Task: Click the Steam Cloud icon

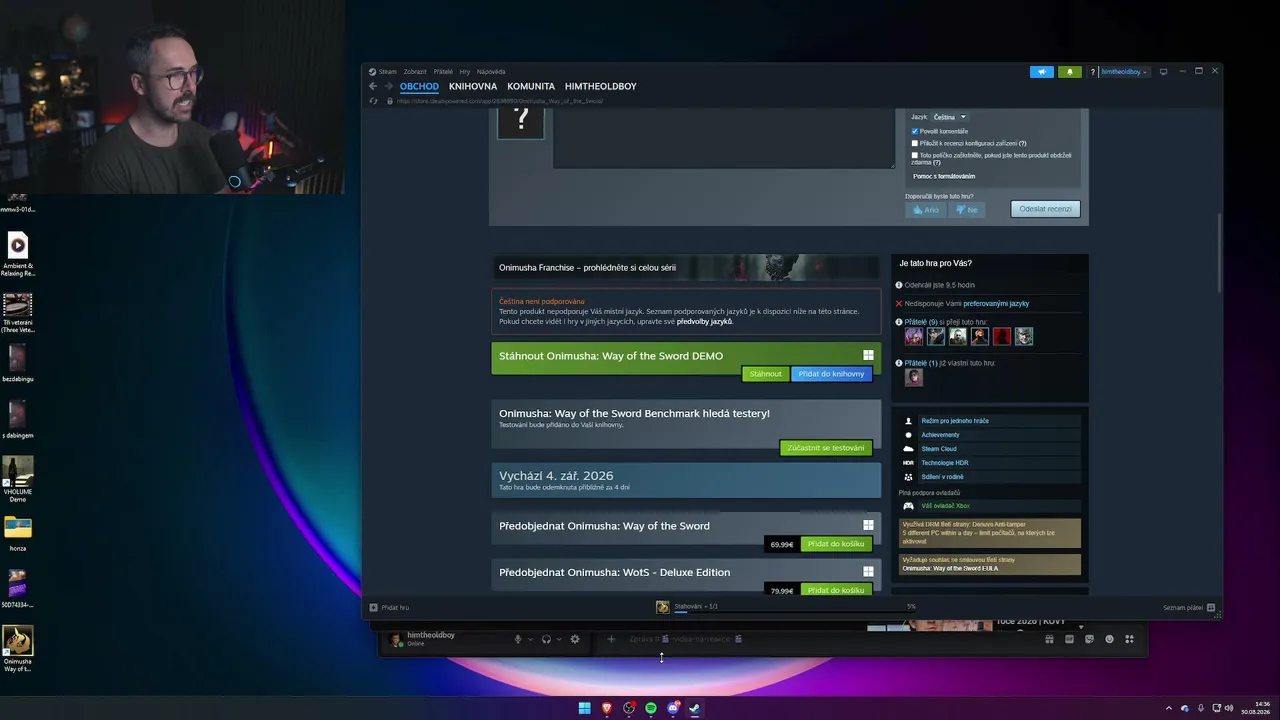Action: (x=908, y=449)
